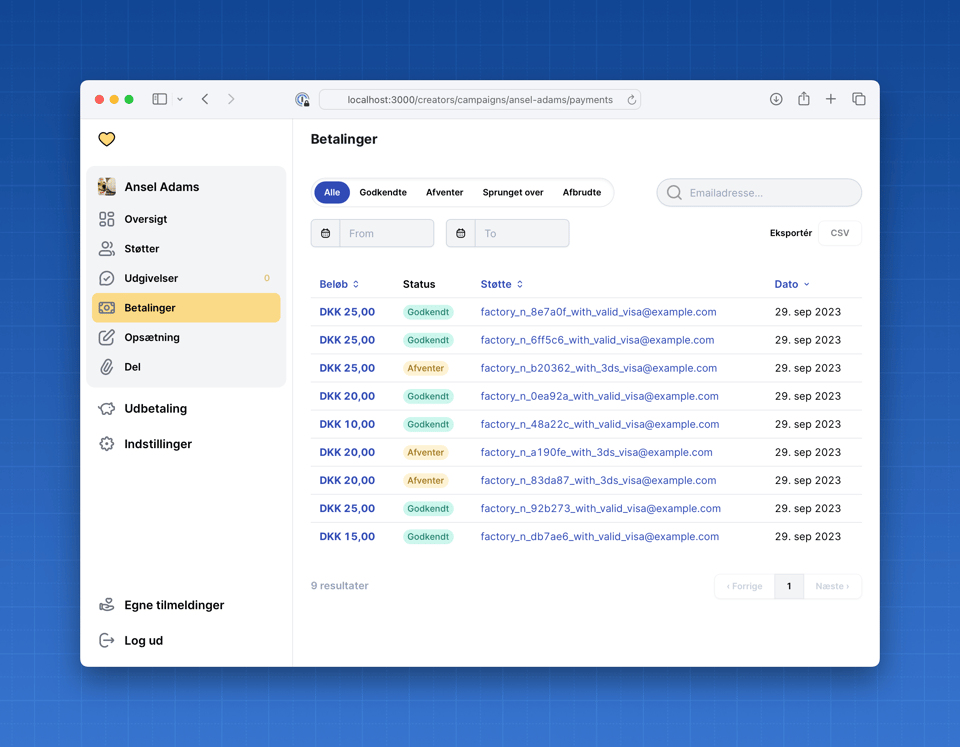
Task: Open the Støtter people icon
Action: point(107,249)
